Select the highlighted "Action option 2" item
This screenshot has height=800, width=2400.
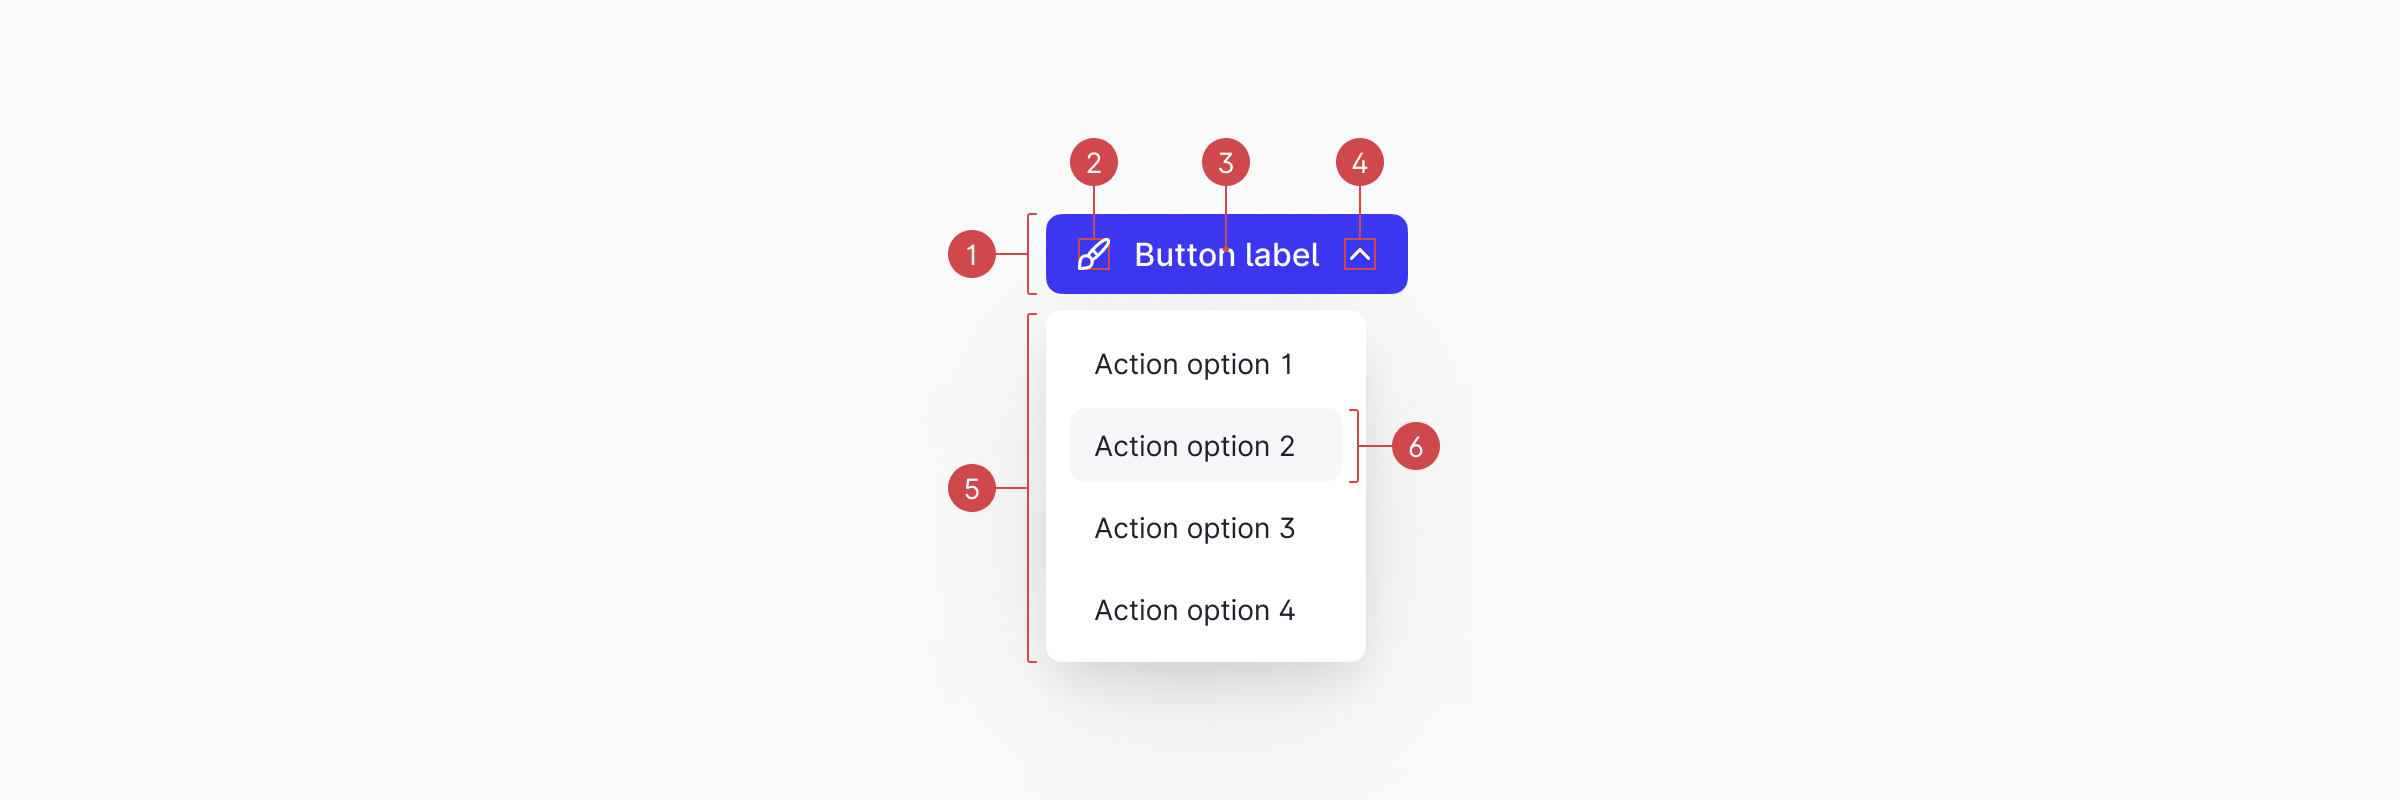click(1195, 446)
